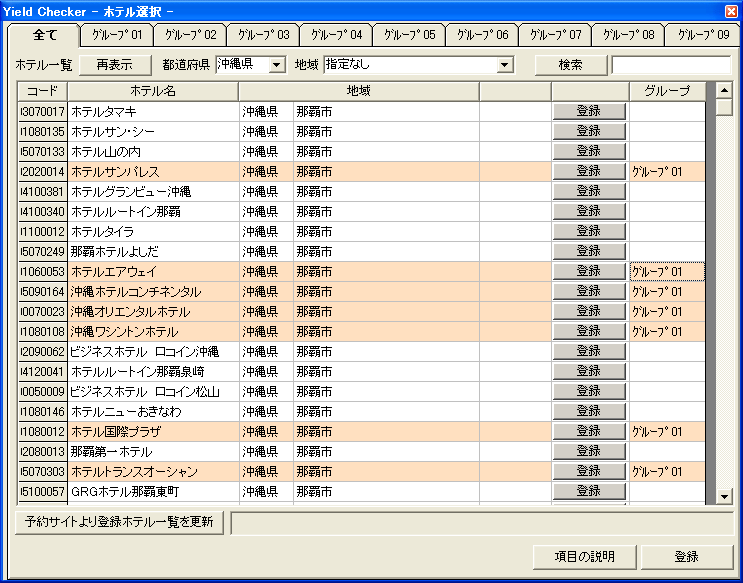Switch to the グループ01 tab
743x583 pixels.
117,35
